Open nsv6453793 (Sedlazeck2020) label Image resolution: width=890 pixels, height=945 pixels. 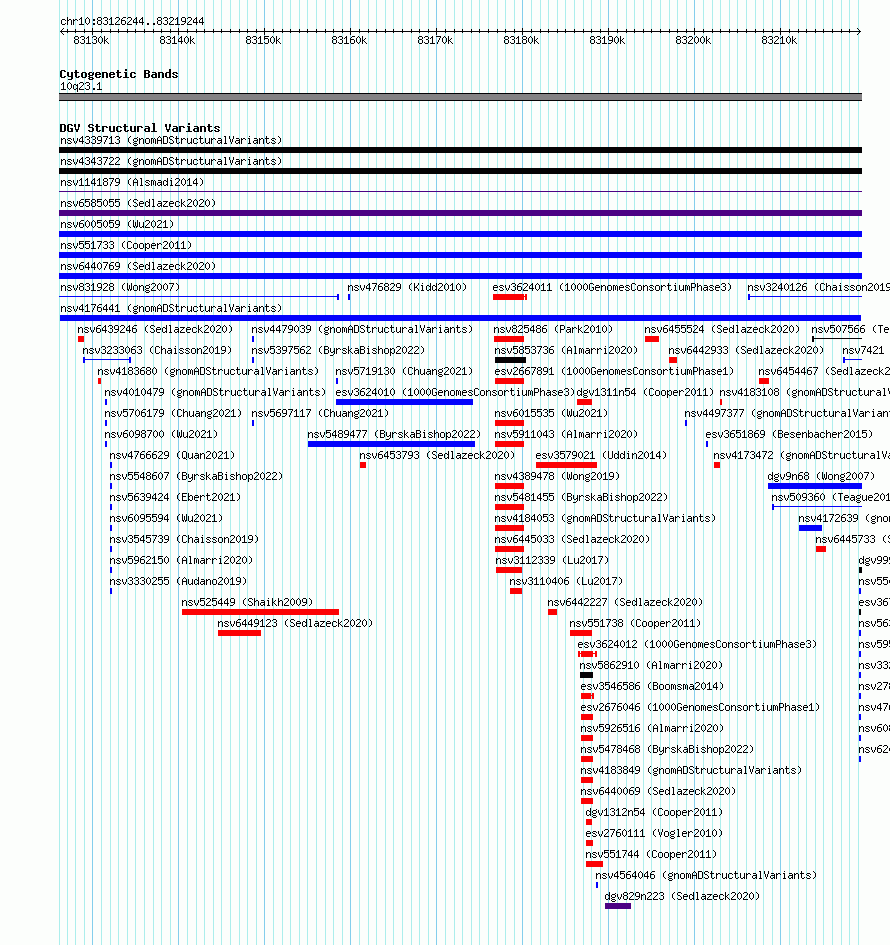tap(437, 456)
